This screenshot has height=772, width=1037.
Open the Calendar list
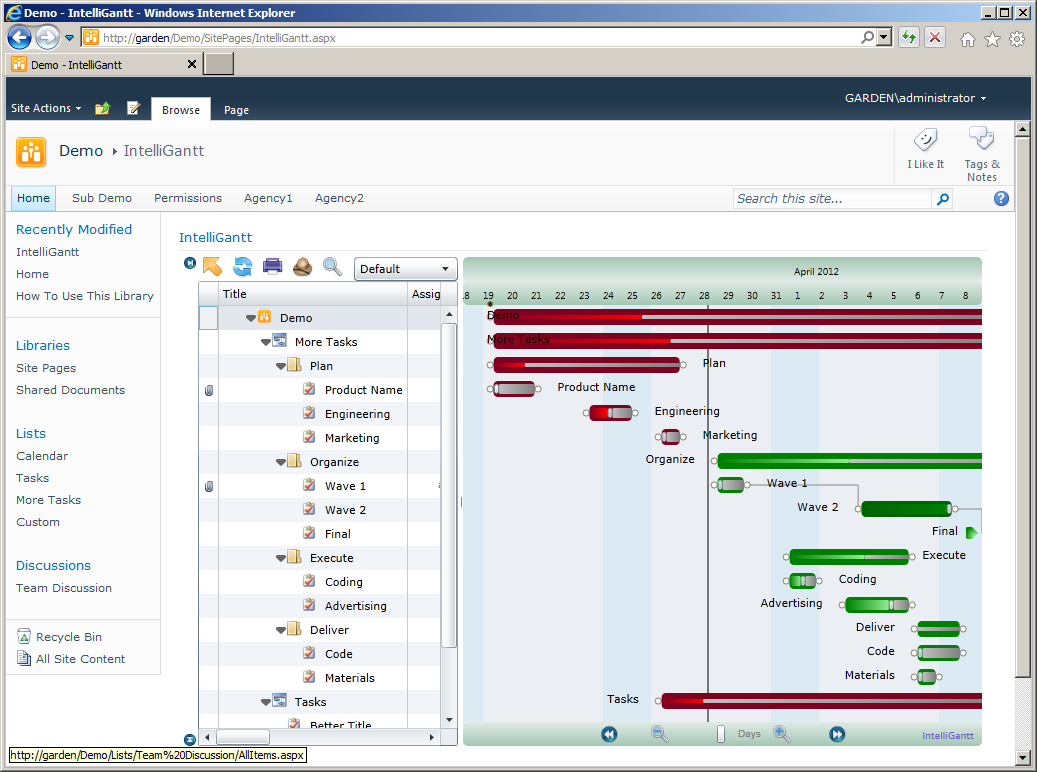click(x=42, y=456)
